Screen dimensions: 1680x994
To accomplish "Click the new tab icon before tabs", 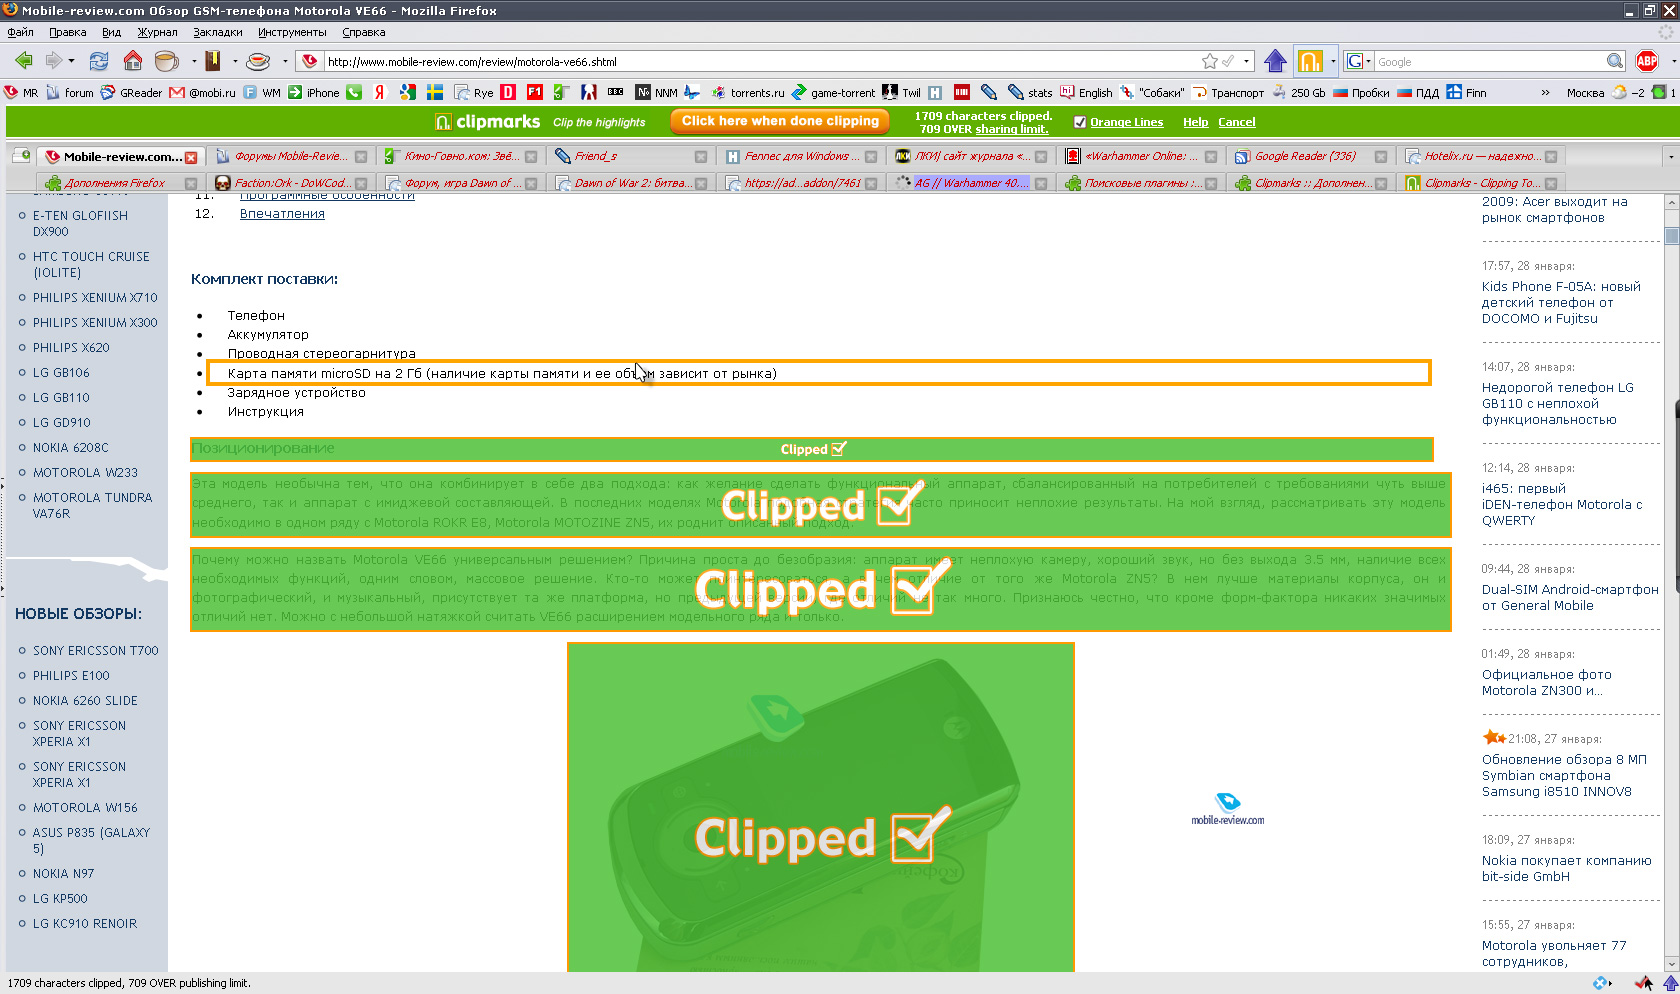I will (21, 156).
